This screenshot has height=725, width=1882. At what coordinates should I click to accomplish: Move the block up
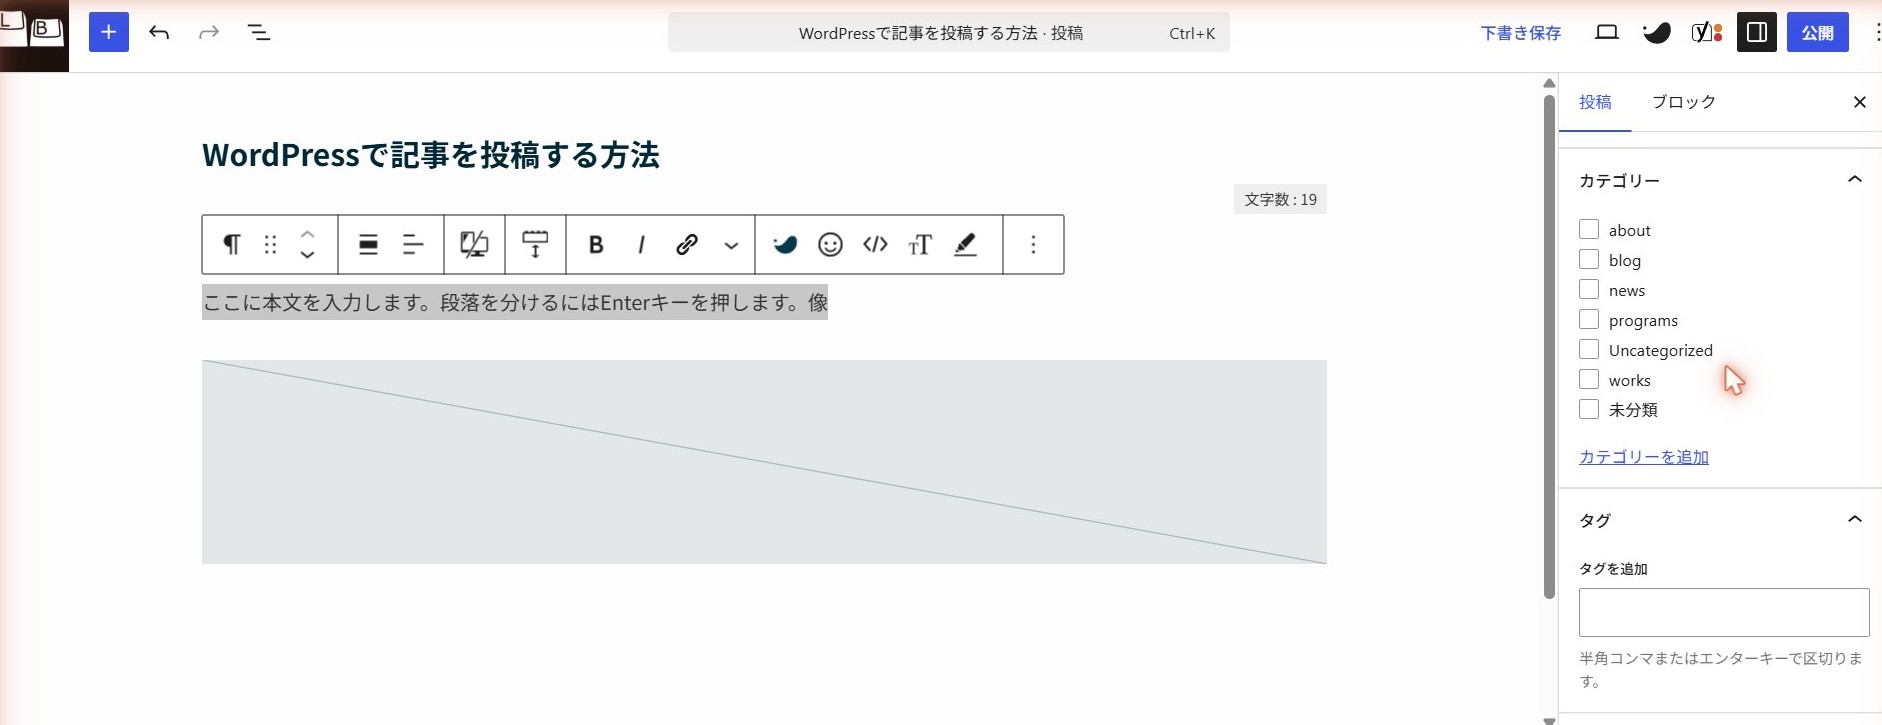(308, 234)
